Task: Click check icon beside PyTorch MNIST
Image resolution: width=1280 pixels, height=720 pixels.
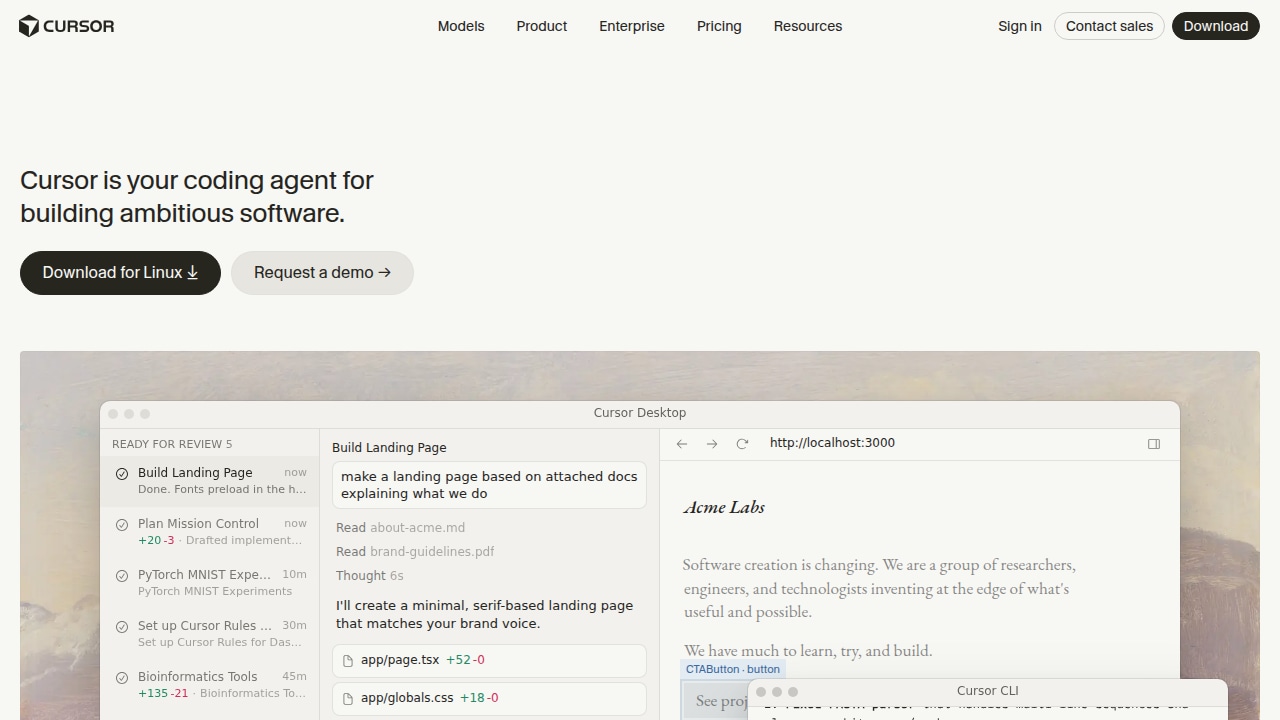Action: pyautogui.click(x=122, y=576)
